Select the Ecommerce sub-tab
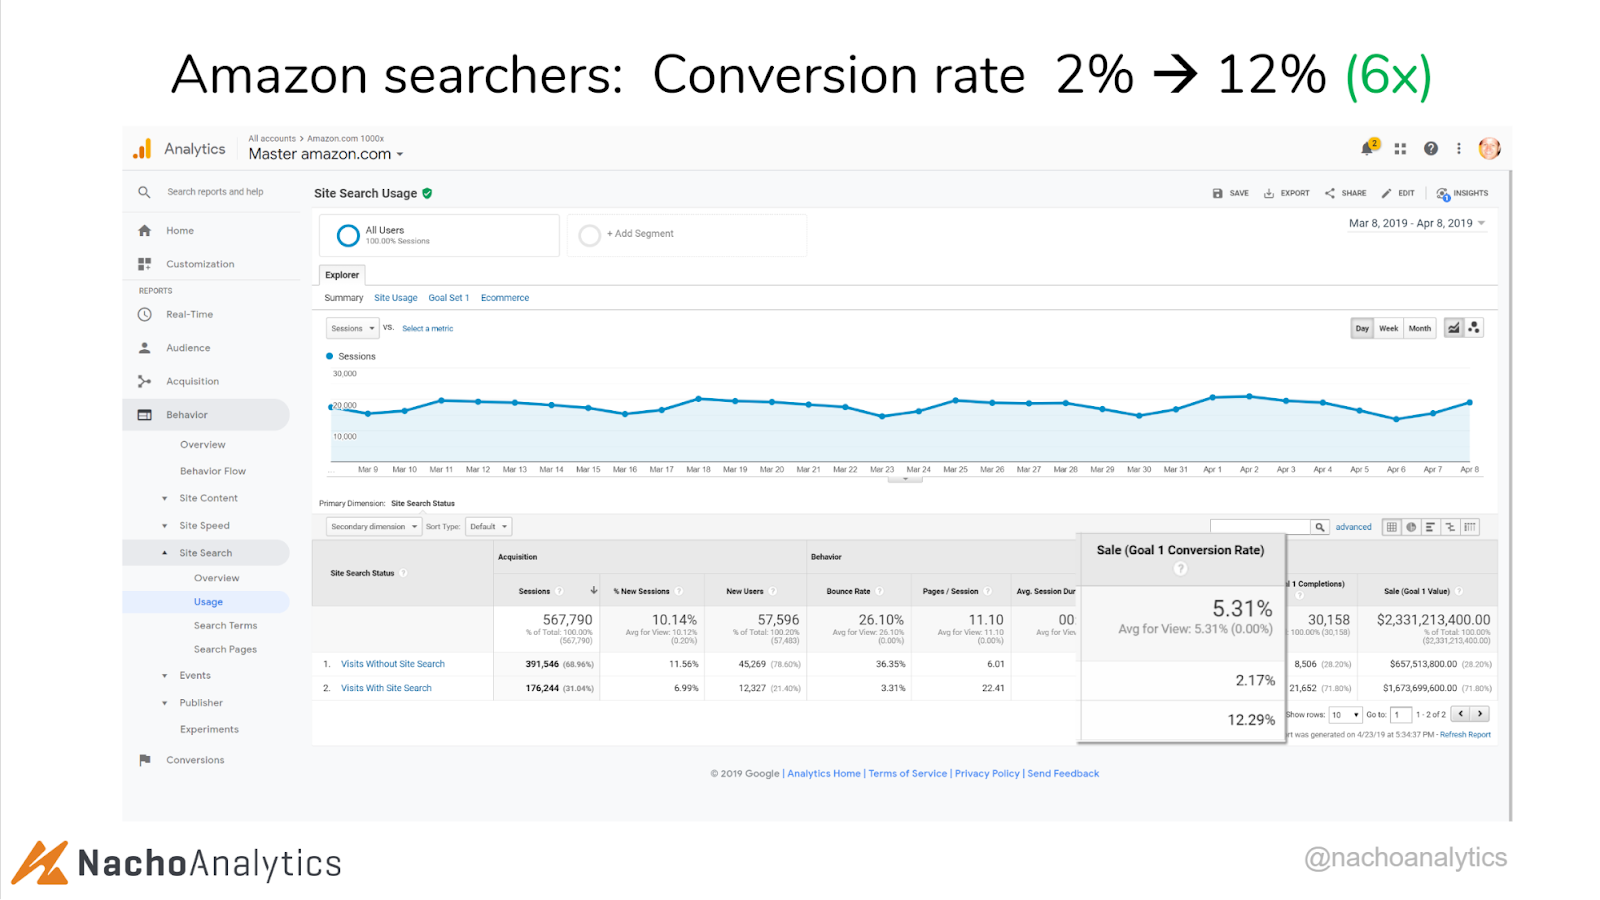Image resolution: width=1600 pixels, height=900 pixels. [505, 298]
